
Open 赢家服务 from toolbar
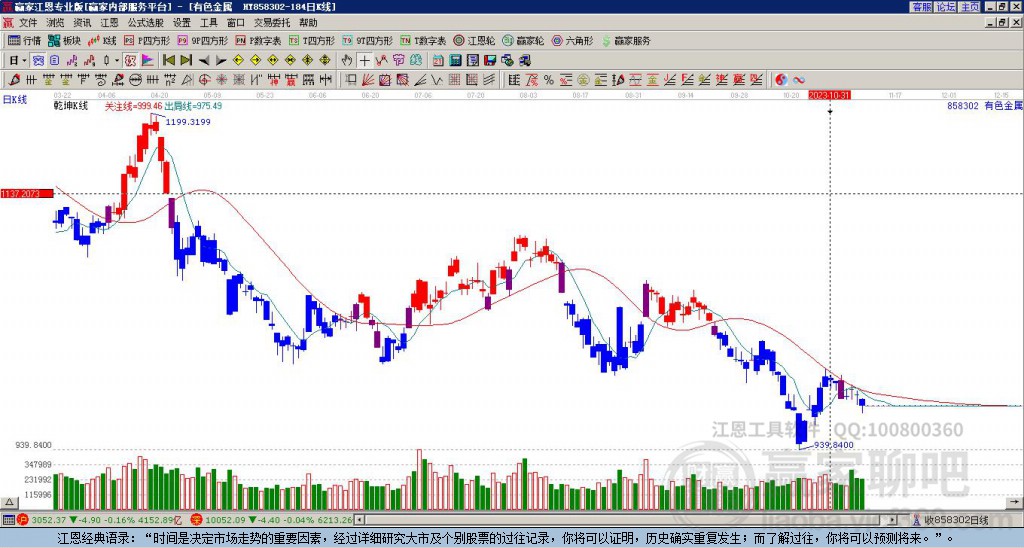(626, 40)
